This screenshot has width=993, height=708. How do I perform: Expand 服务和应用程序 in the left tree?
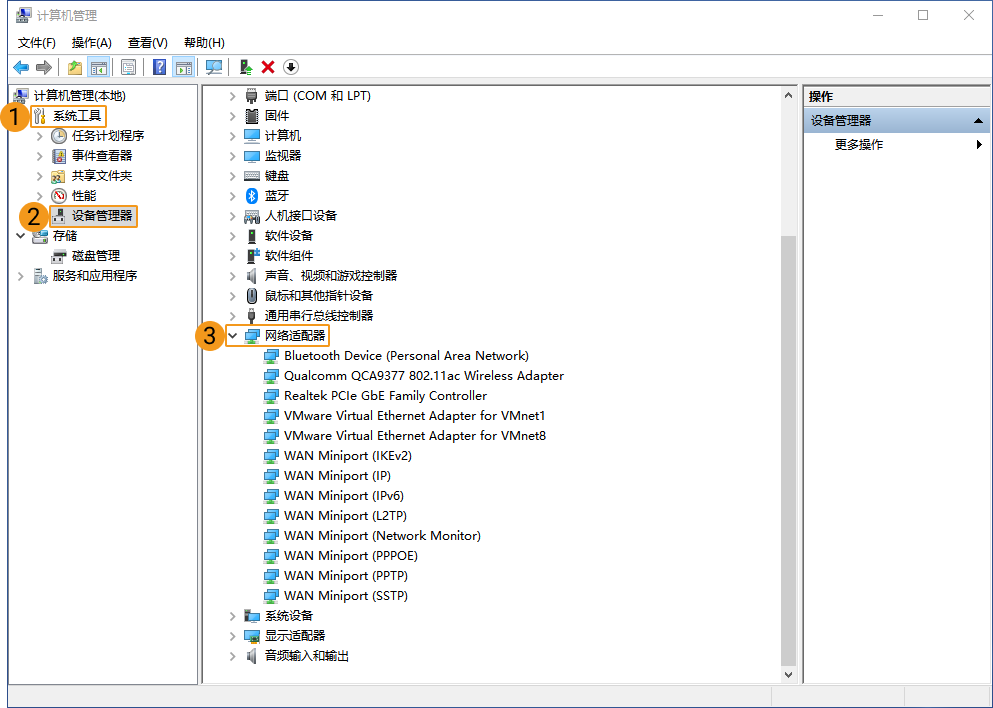[x=21, y=276]
